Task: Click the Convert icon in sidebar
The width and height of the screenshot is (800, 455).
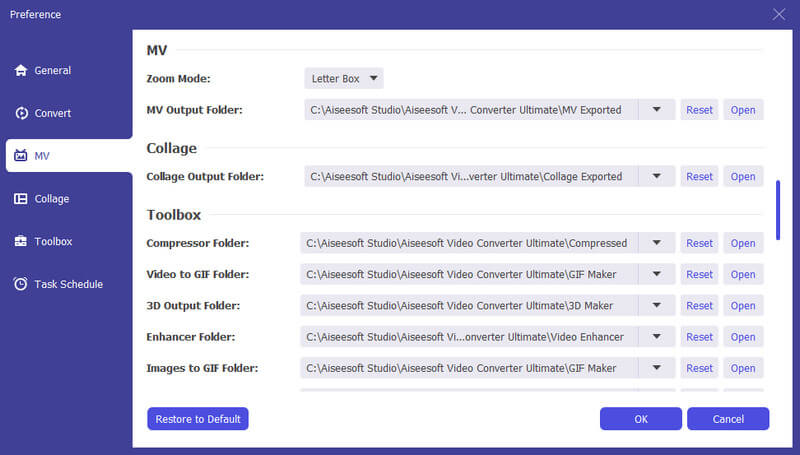Action: tap(21, 113)
